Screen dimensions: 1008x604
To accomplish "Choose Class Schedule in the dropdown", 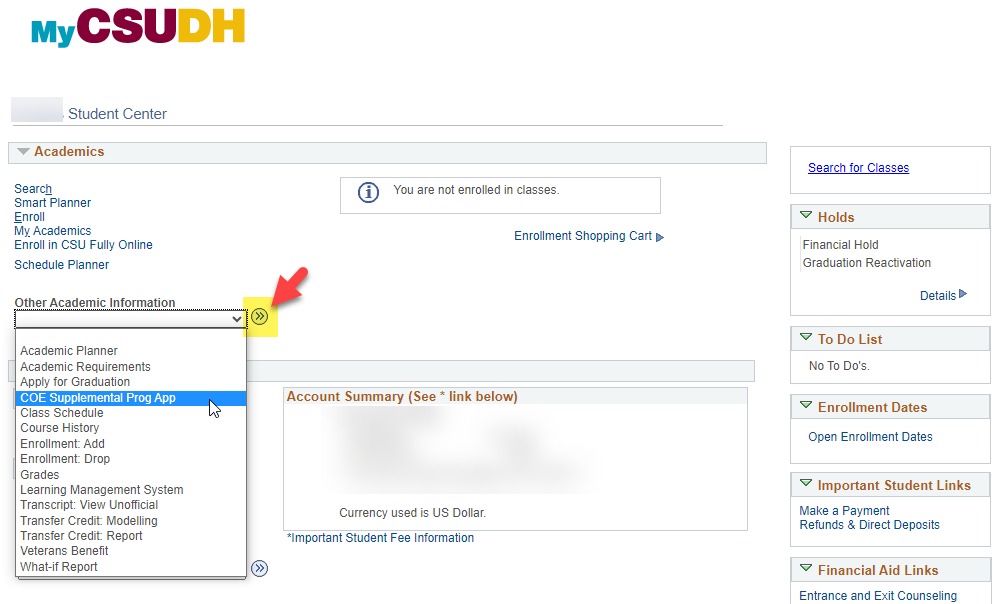I will point(130,413).
